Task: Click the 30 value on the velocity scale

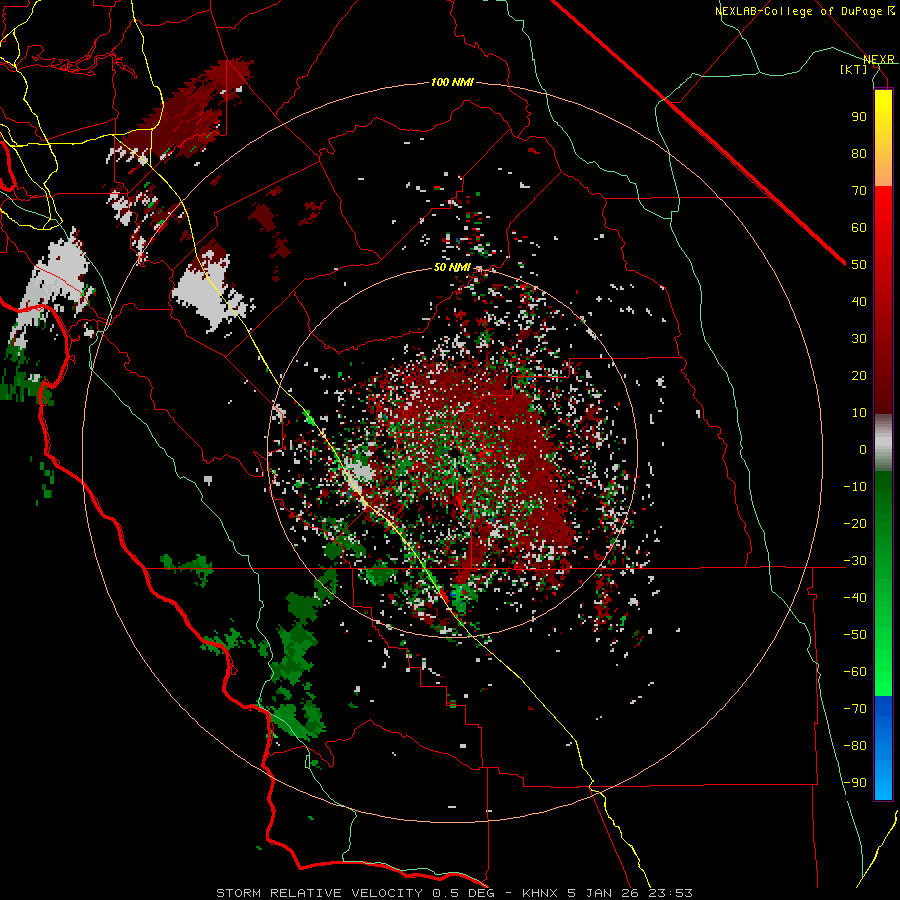Action: pyautogui.click(x=859, y=339)
